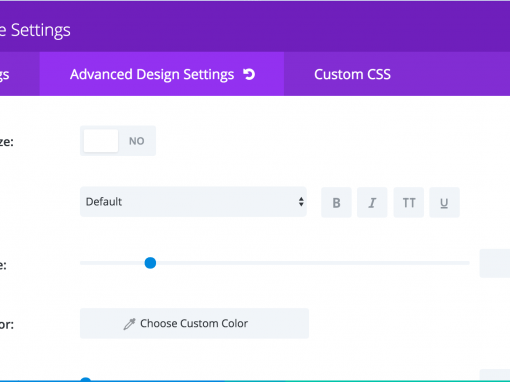The width and height of the screenshot is (510, 382).
Task: Toggle uppercase TT font style
Action: [409, 202]
